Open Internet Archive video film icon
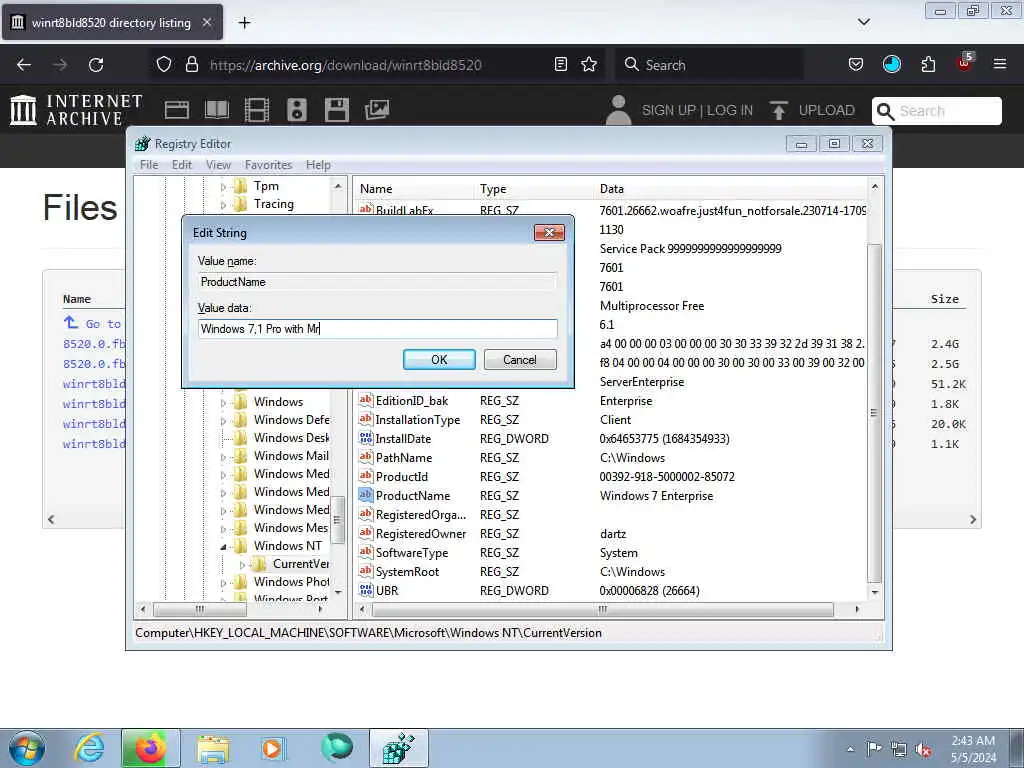This screenshot has width=1024, height=768. (257, 110)
